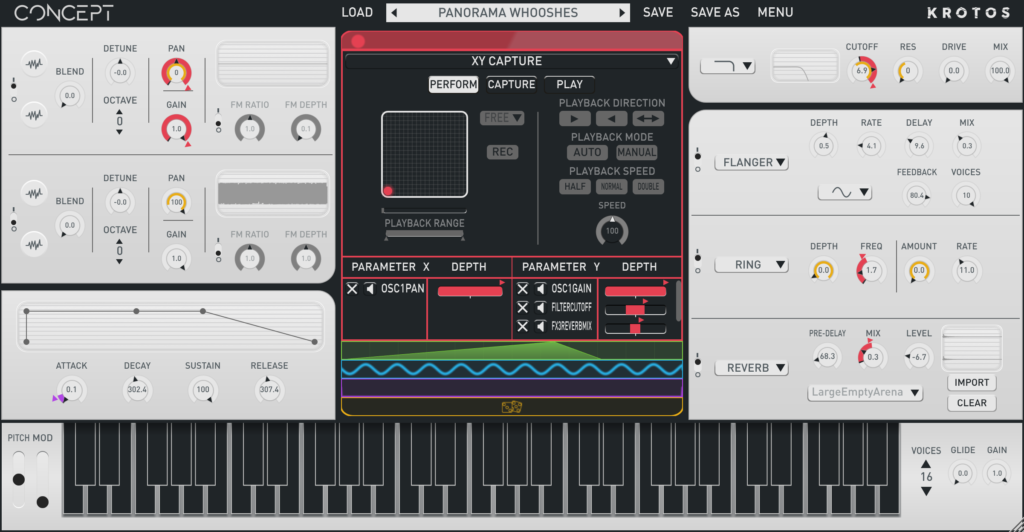Click the dice randomize icon
Screen dimensions: 1024x532
(512, 407)
